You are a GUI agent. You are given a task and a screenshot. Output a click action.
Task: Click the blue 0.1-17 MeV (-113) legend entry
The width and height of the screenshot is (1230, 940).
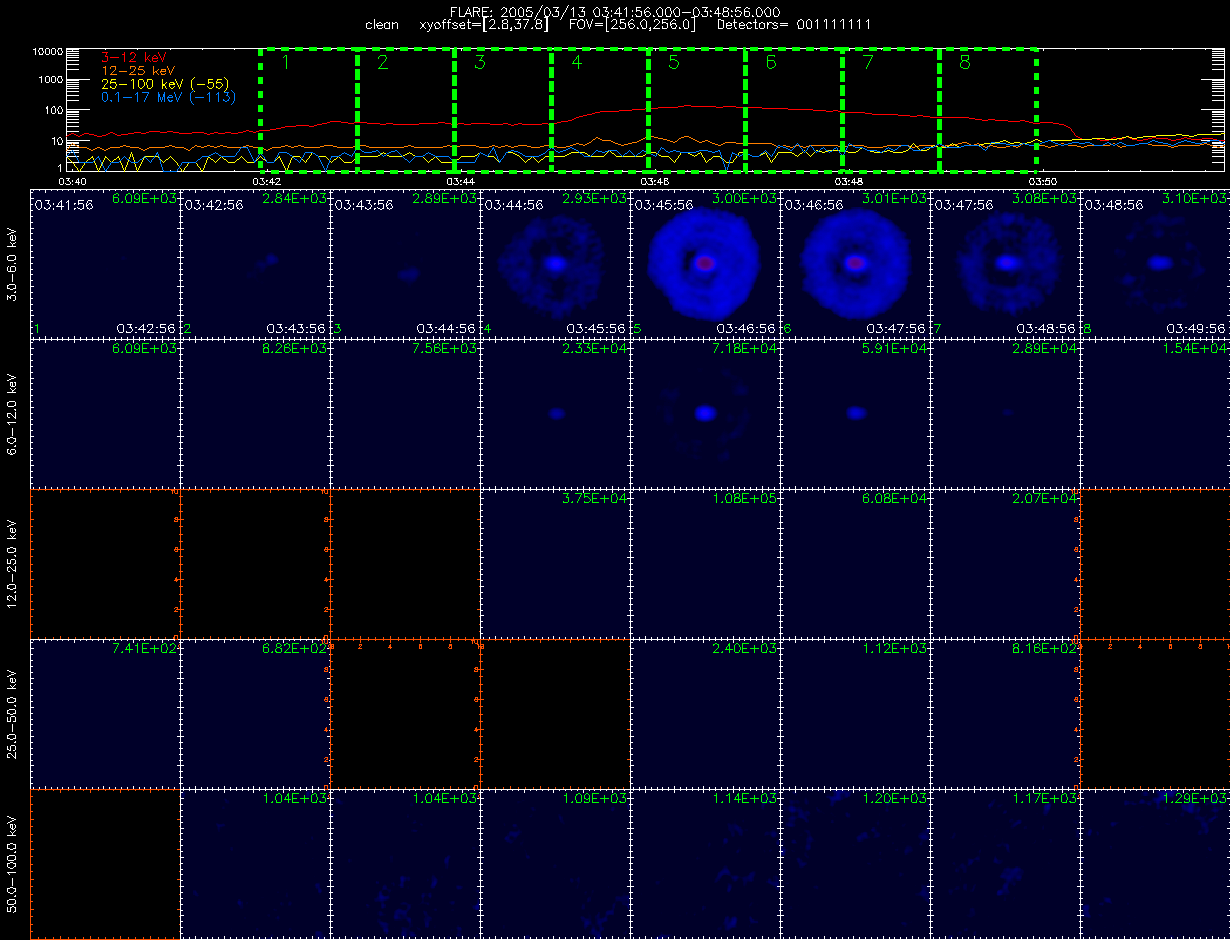pos(167,97)
